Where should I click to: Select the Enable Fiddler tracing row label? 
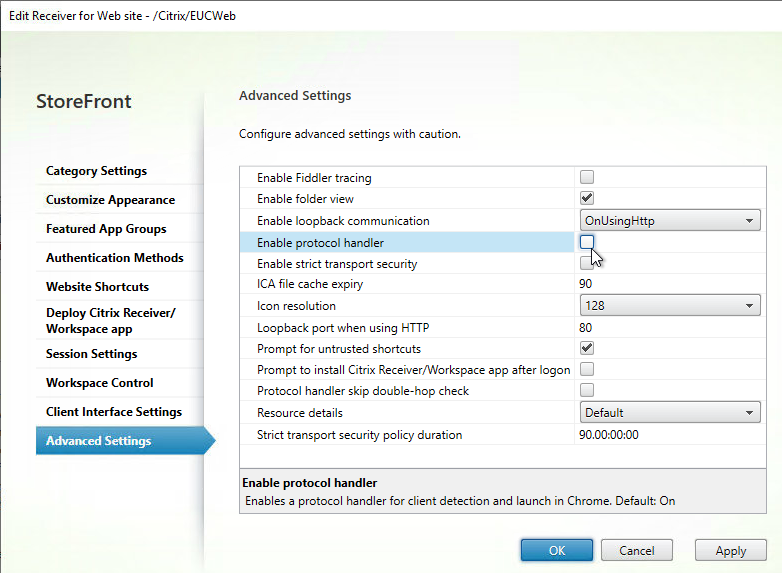314,178
